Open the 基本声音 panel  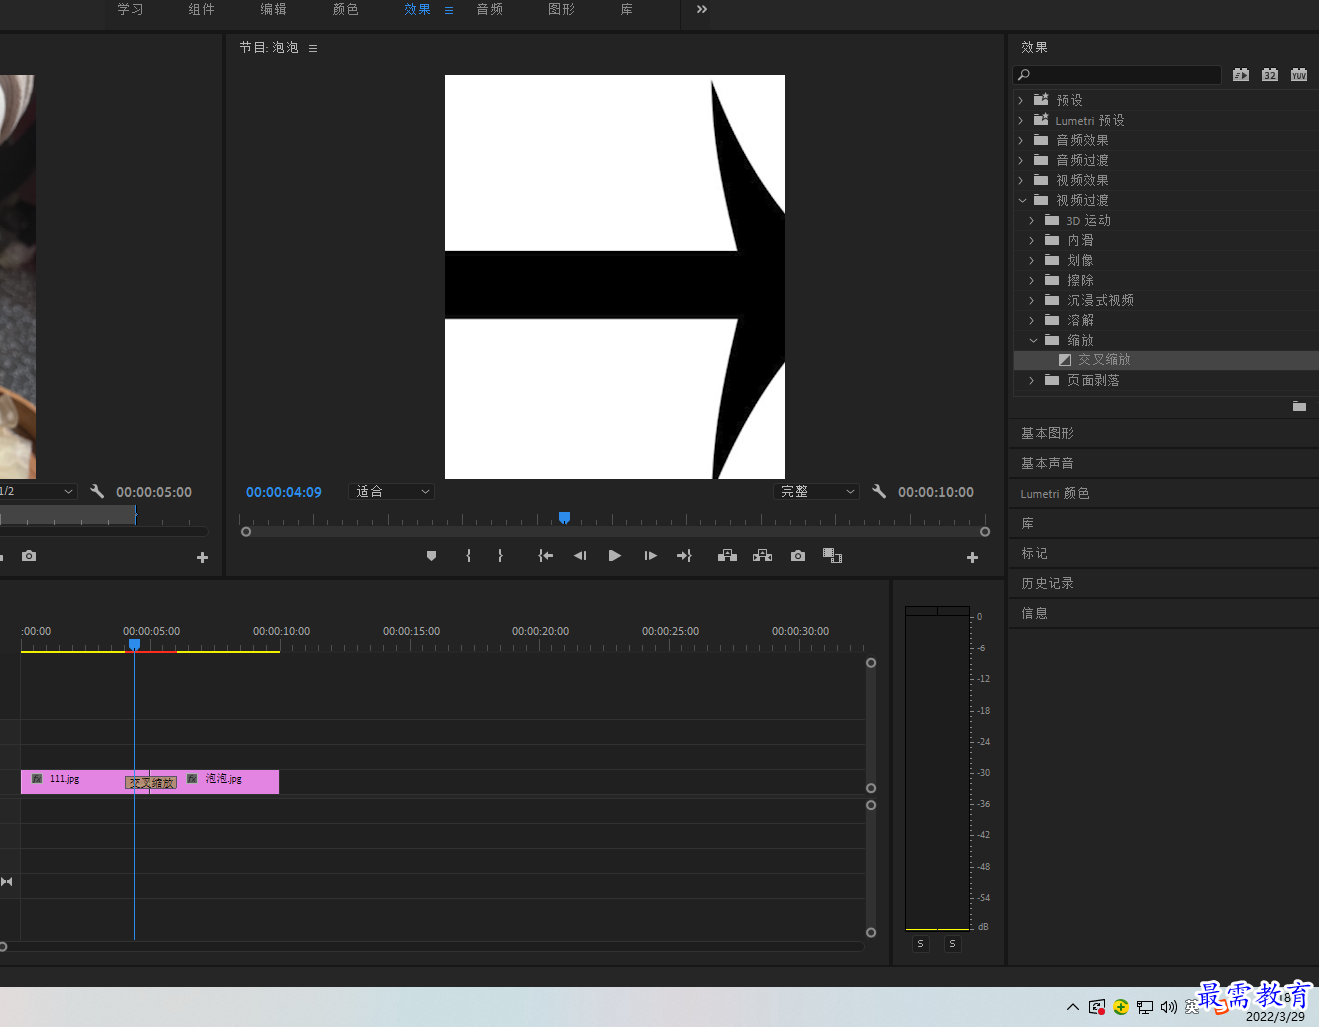tap(1047, 463)
